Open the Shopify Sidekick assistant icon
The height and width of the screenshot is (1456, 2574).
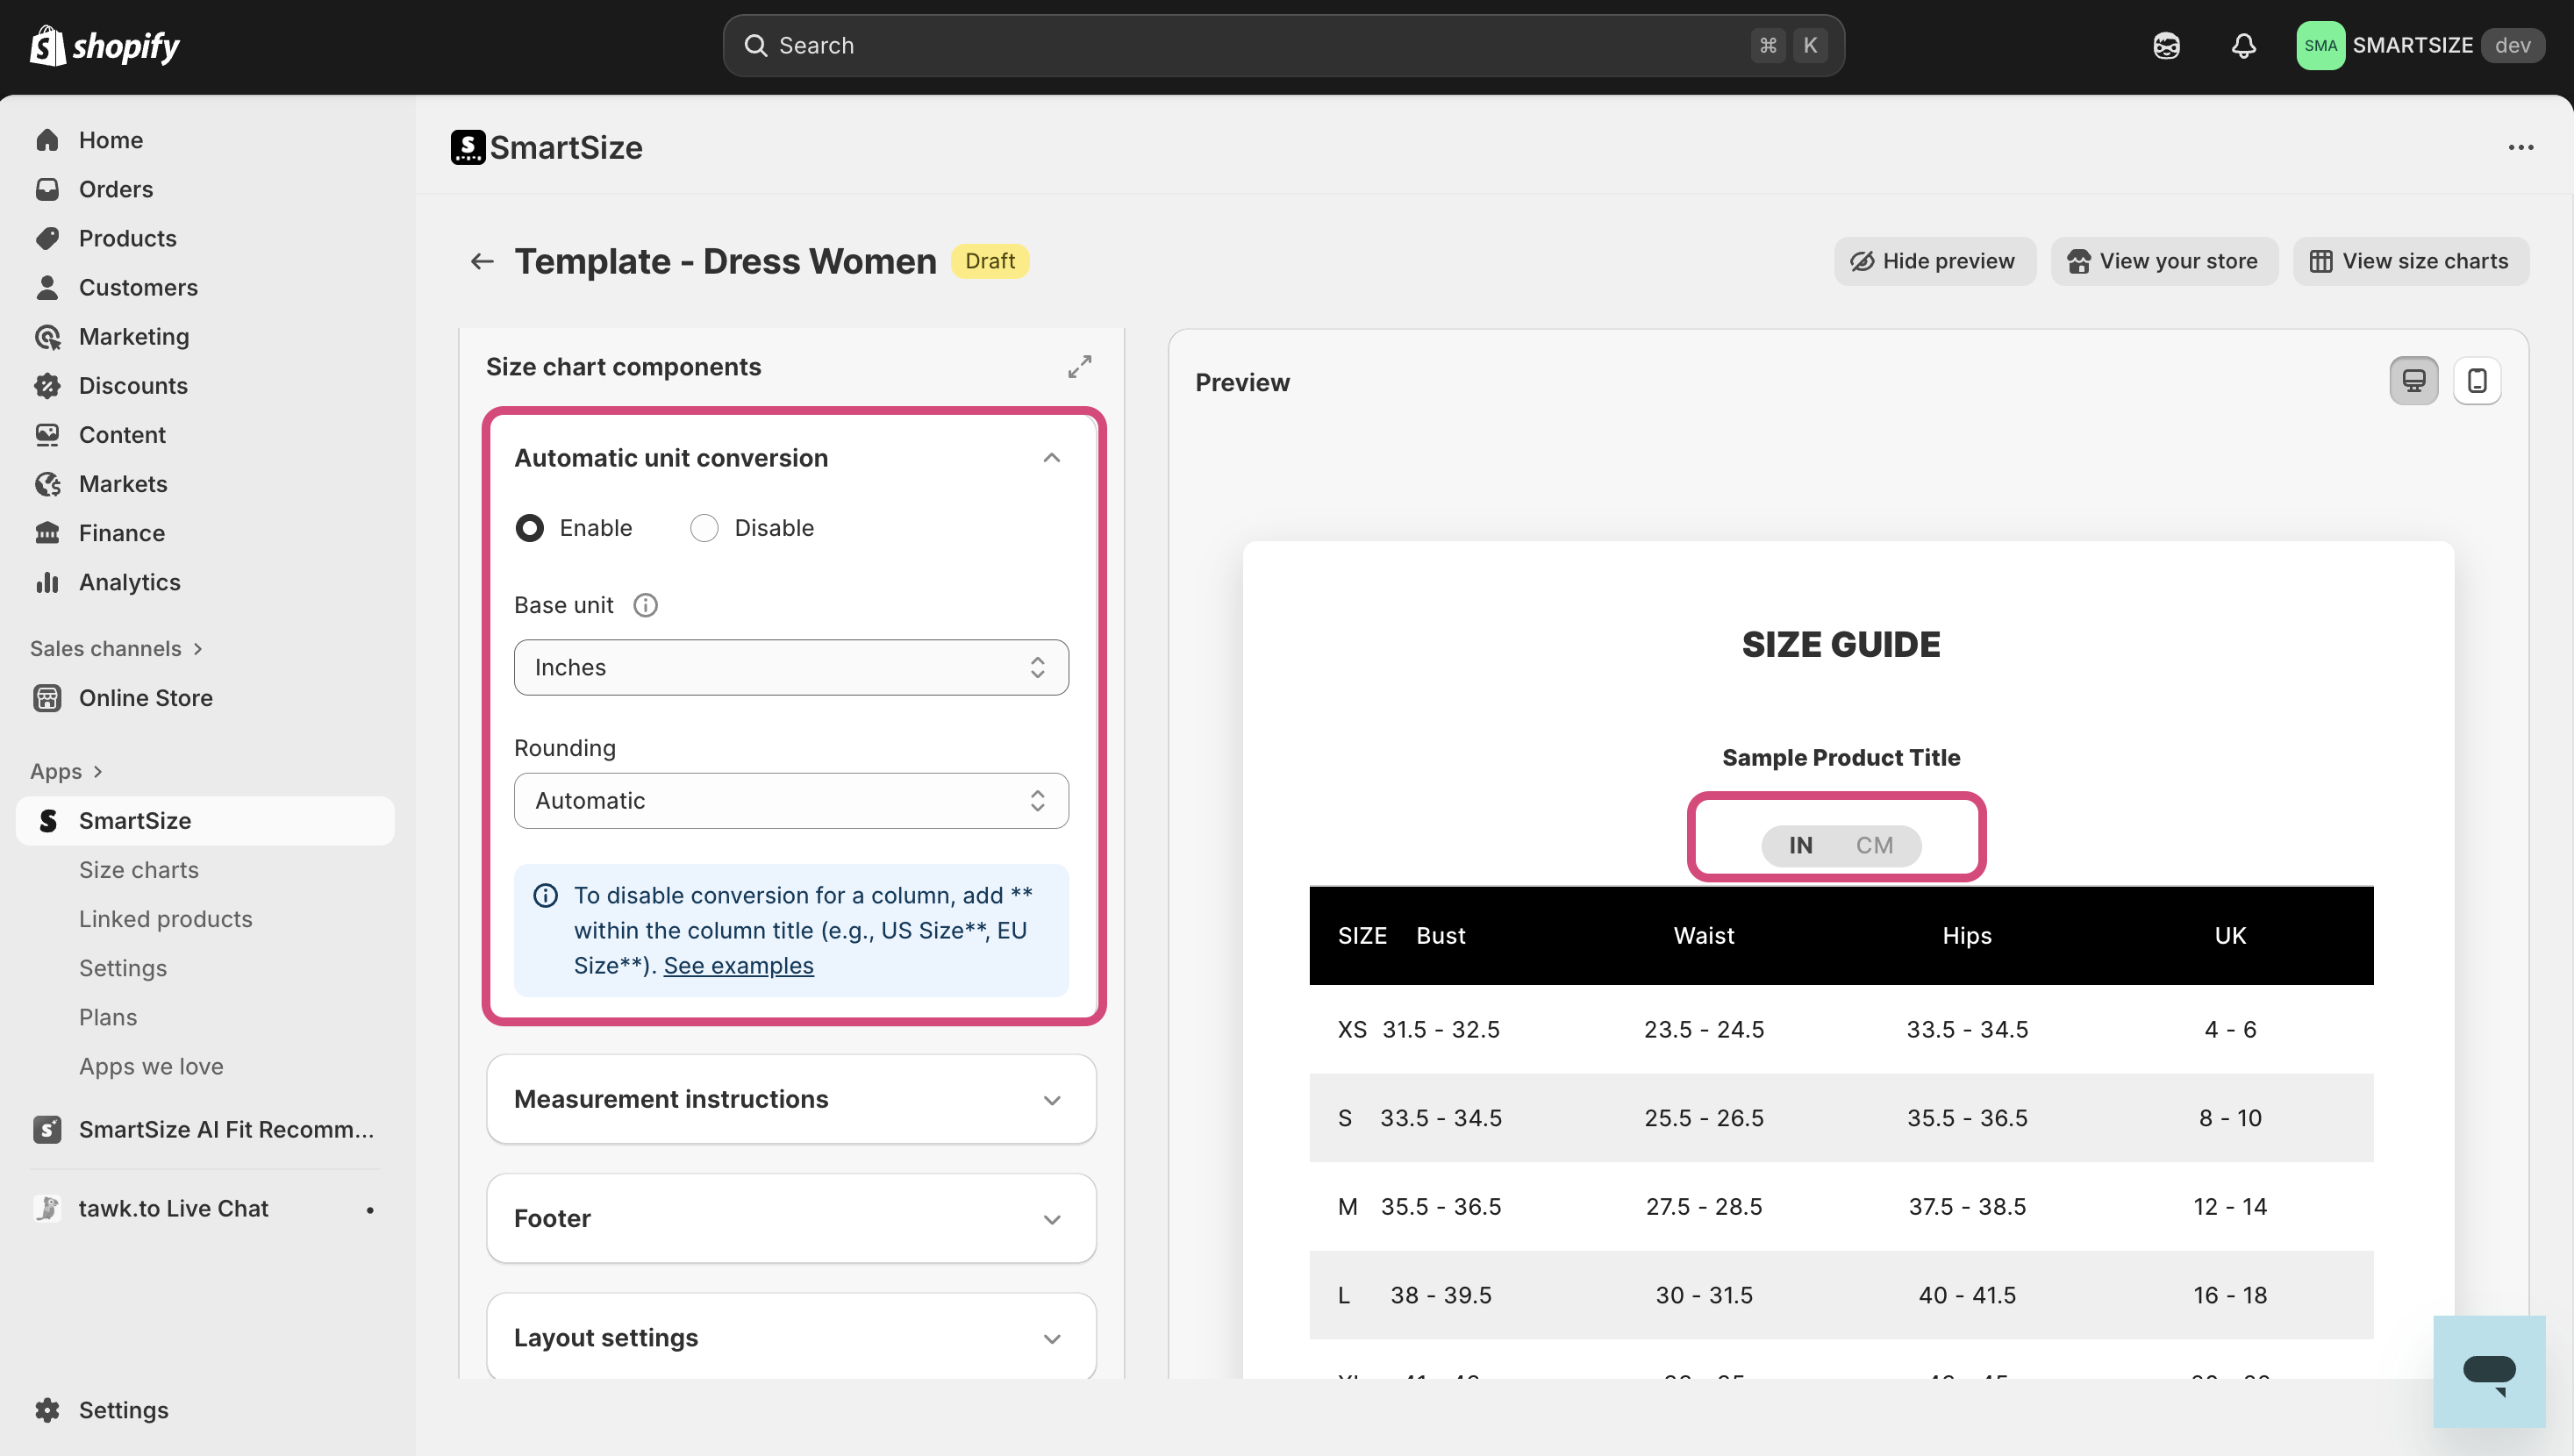click(x=2166, y=46)
